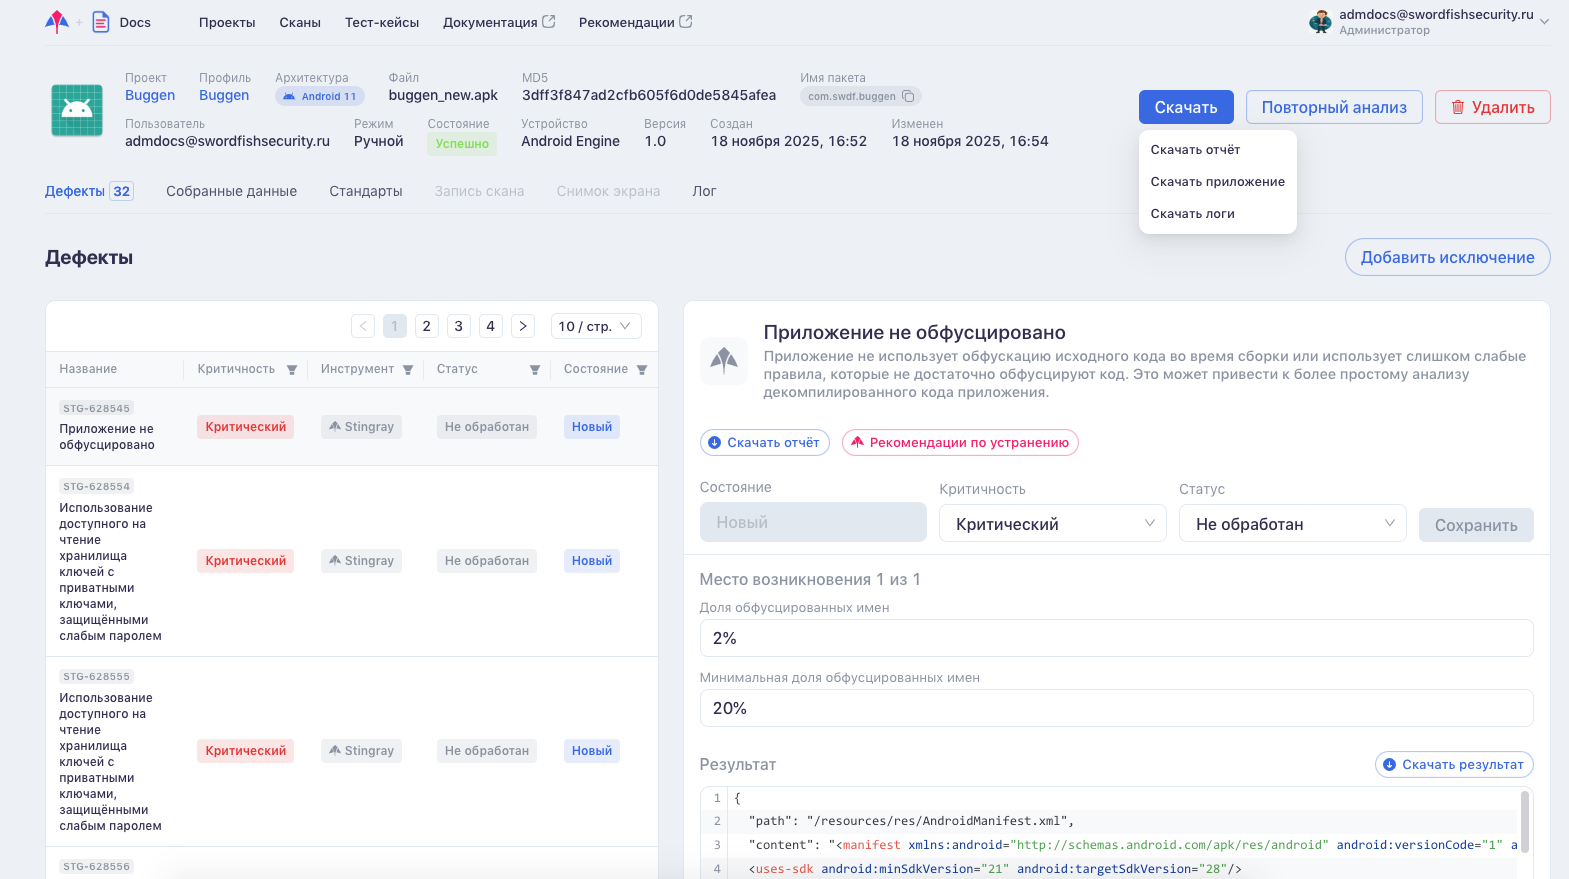Click the Stingray logo in header
The height and width of the screenshot is (879, 1569).
(x=57, y=22)
